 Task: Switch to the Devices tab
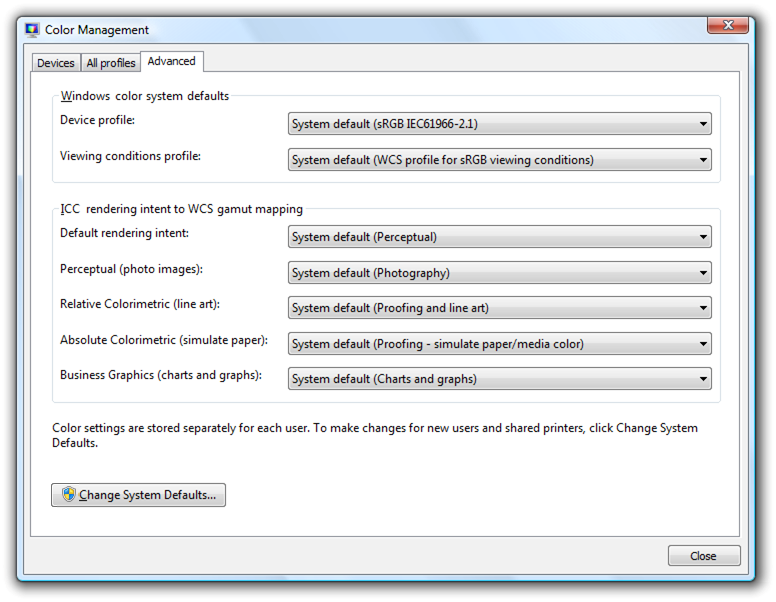(56, 63)
